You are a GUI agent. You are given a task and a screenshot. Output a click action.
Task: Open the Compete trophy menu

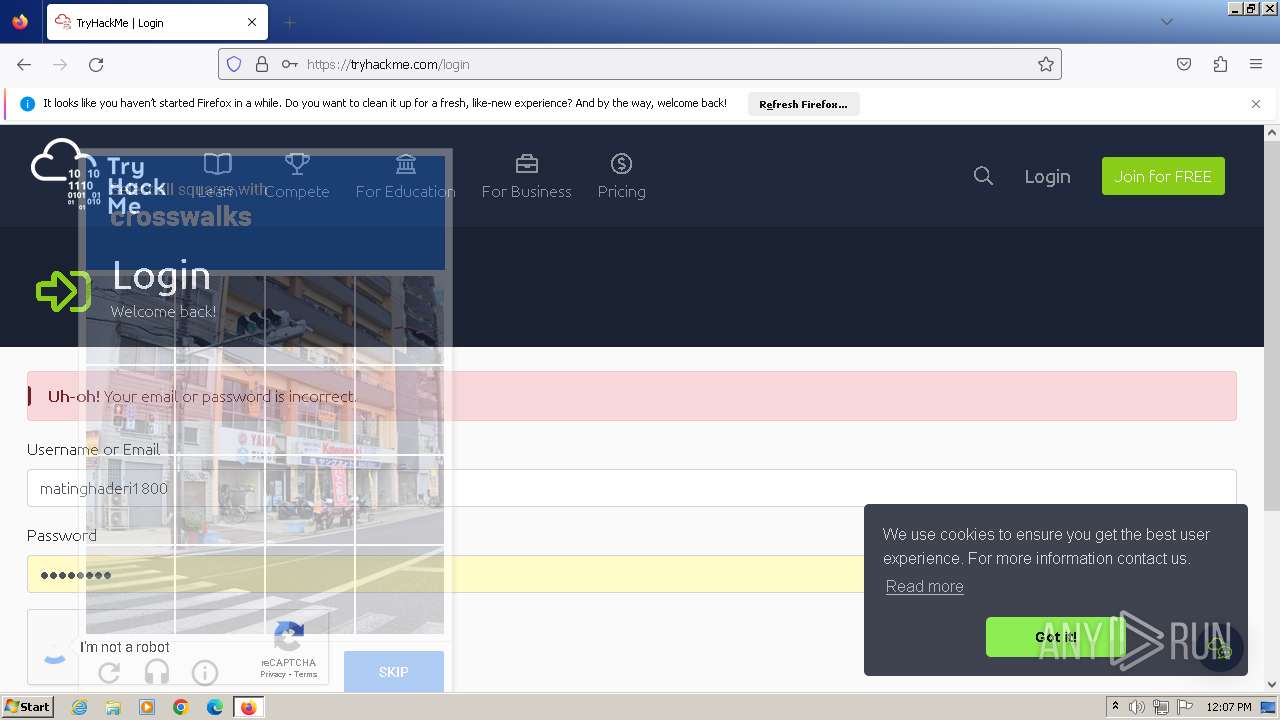coord(297,176)
